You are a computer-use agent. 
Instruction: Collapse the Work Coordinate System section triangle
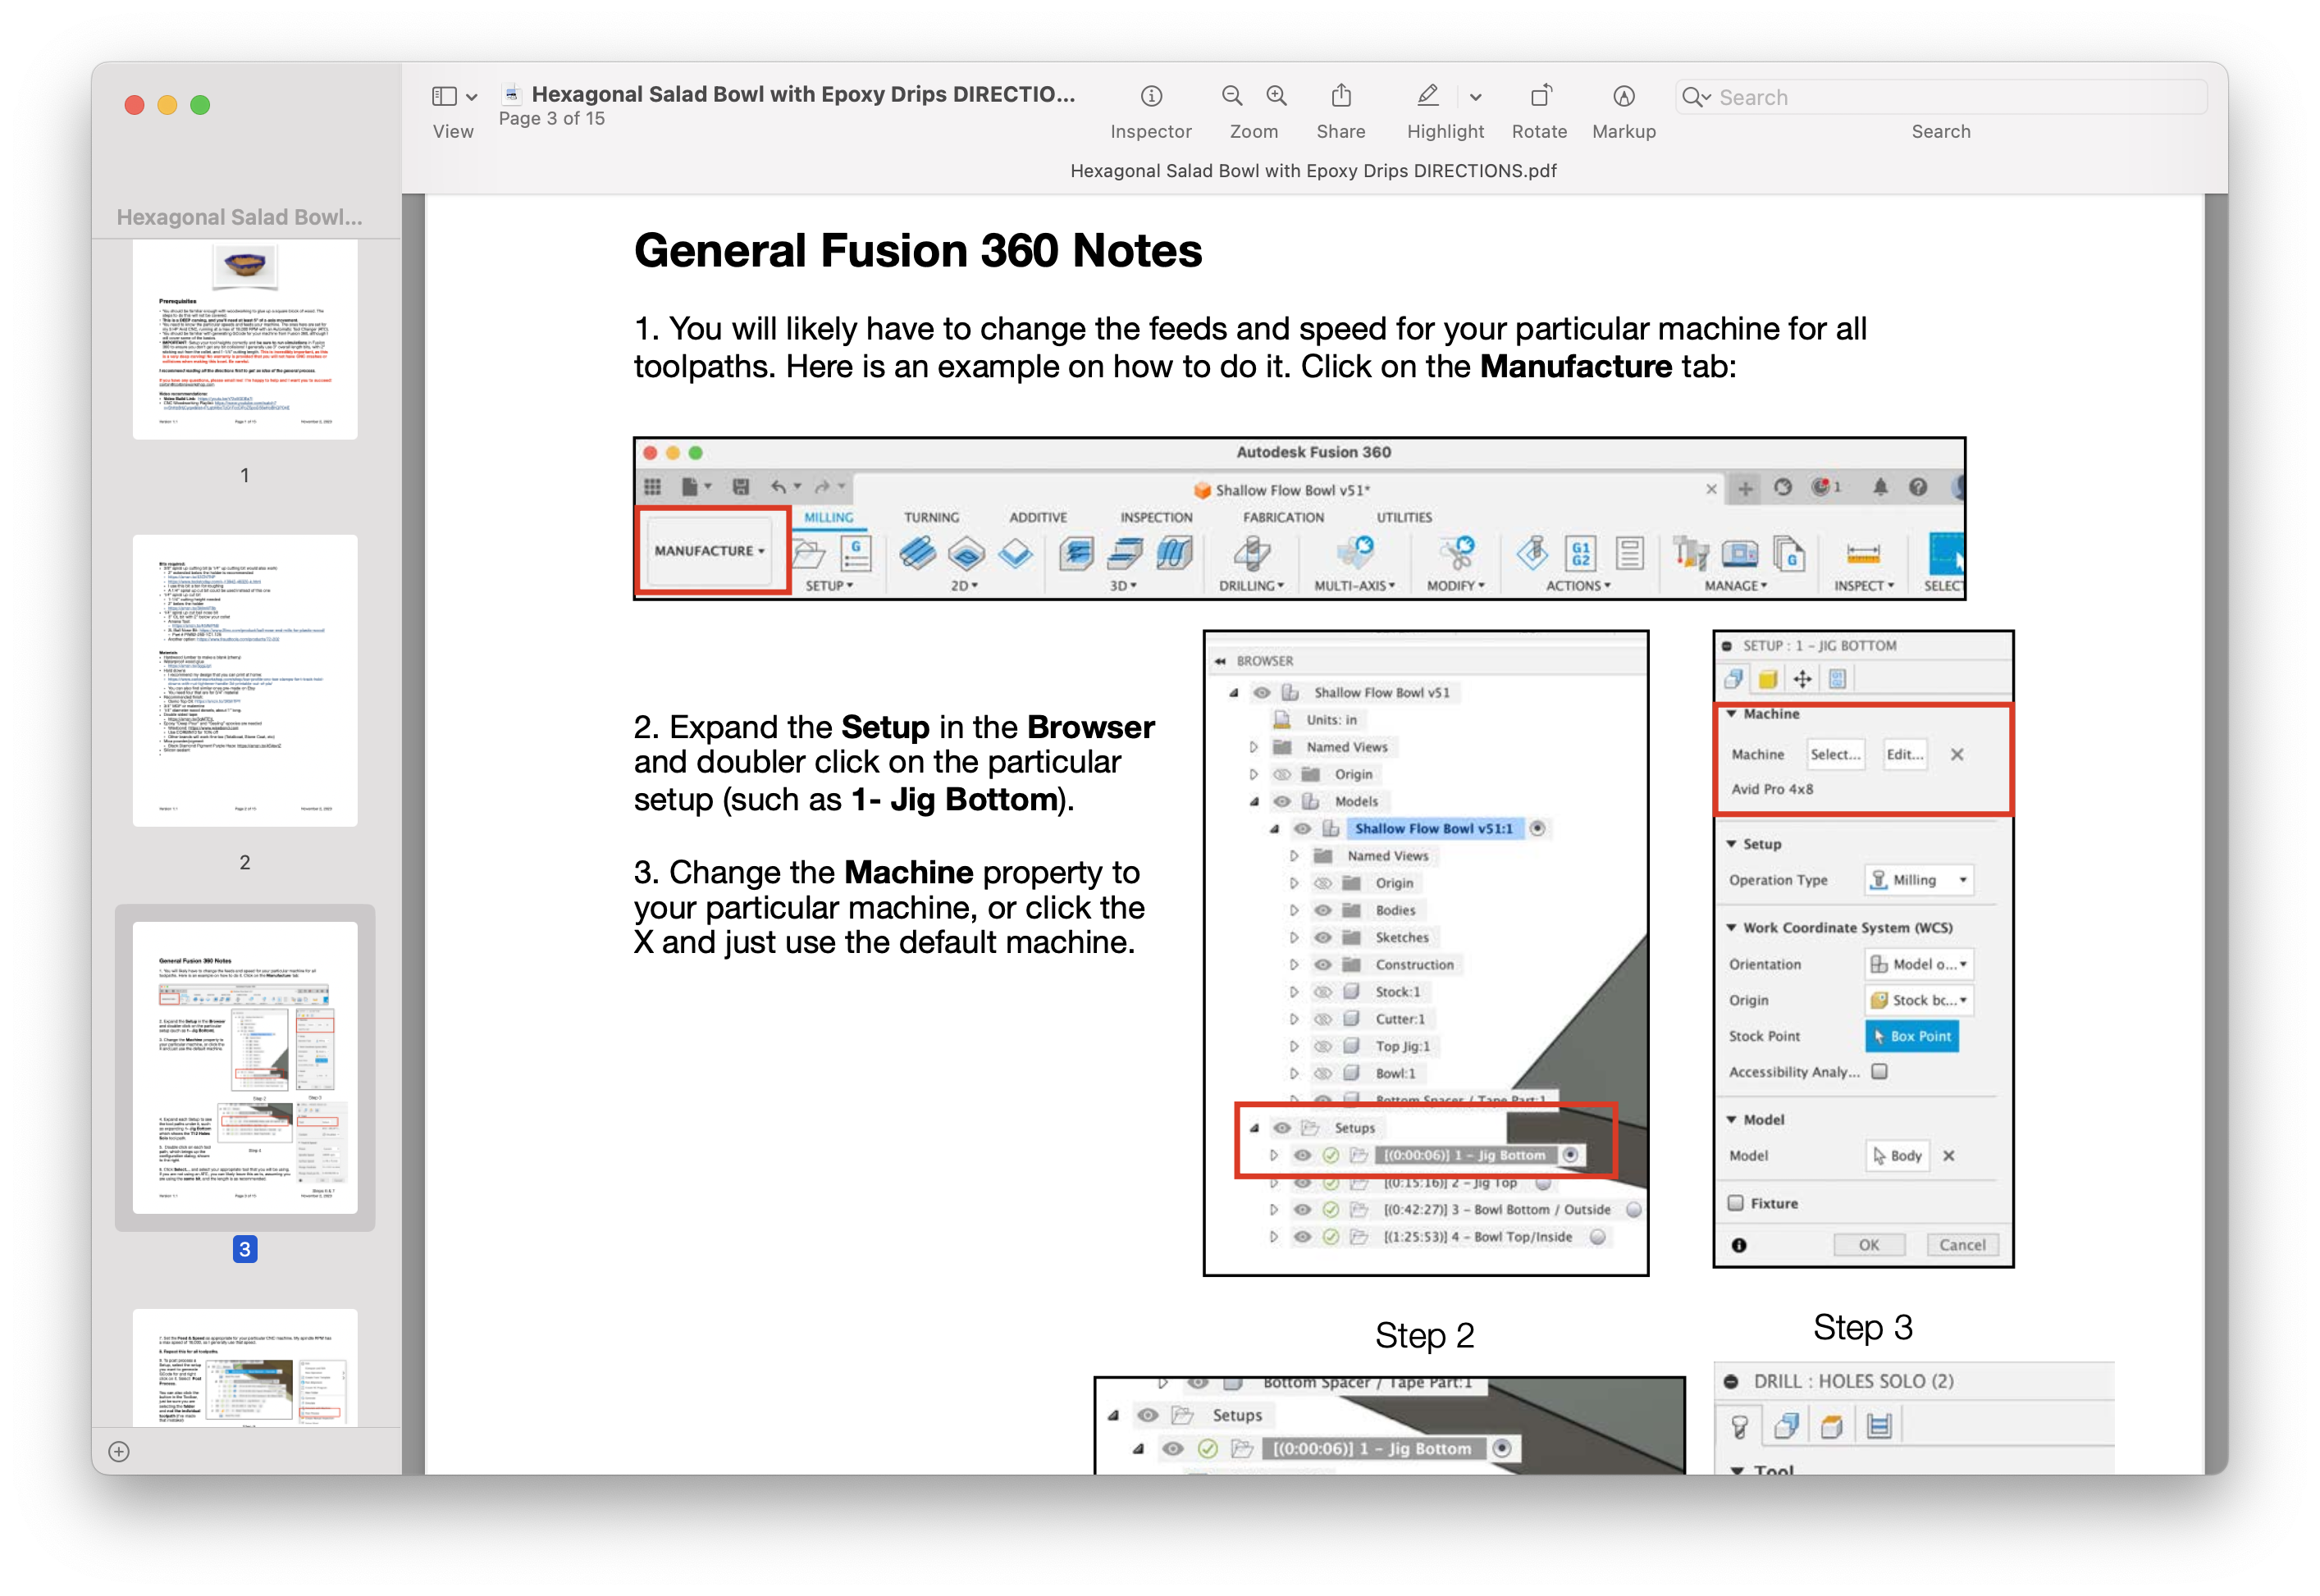tap(1731, 928)
